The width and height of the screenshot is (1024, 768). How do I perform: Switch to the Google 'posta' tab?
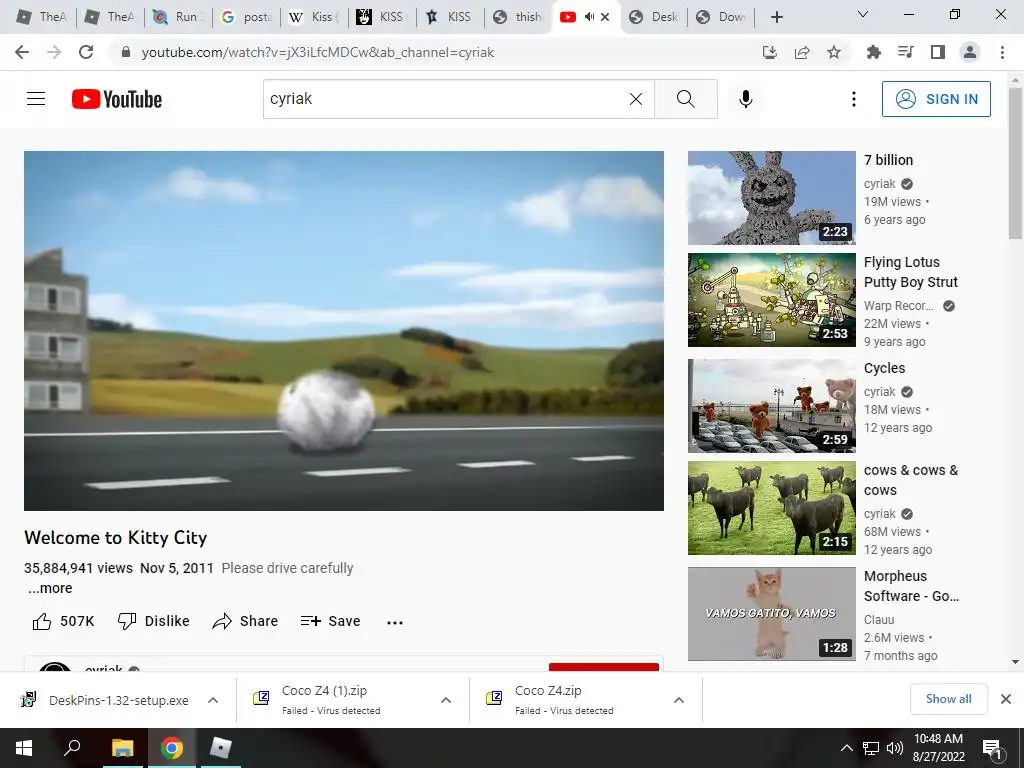(246, 17)
